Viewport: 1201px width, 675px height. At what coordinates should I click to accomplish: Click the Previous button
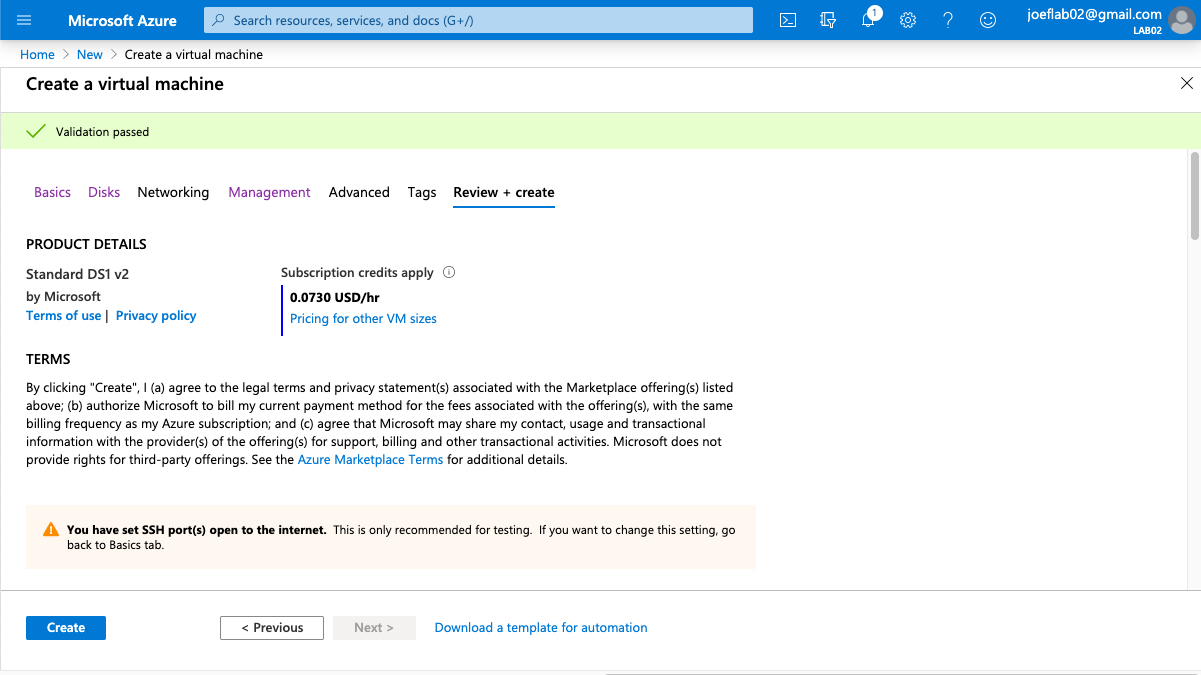click(x=272, y=628)
